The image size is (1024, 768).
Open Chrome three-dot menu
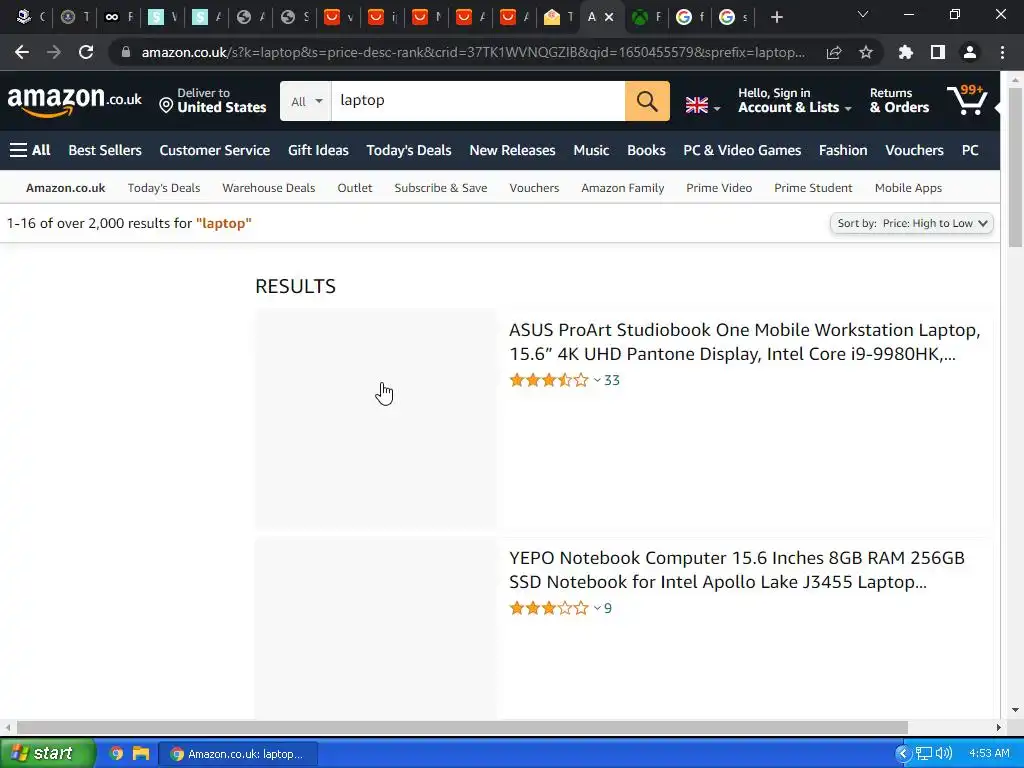[1002, 52]
